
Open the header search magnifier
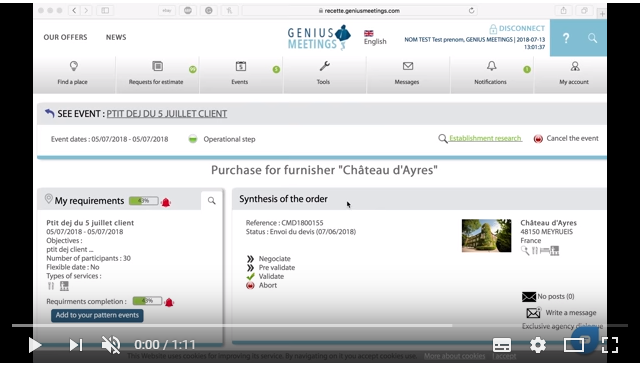[592, 38]
